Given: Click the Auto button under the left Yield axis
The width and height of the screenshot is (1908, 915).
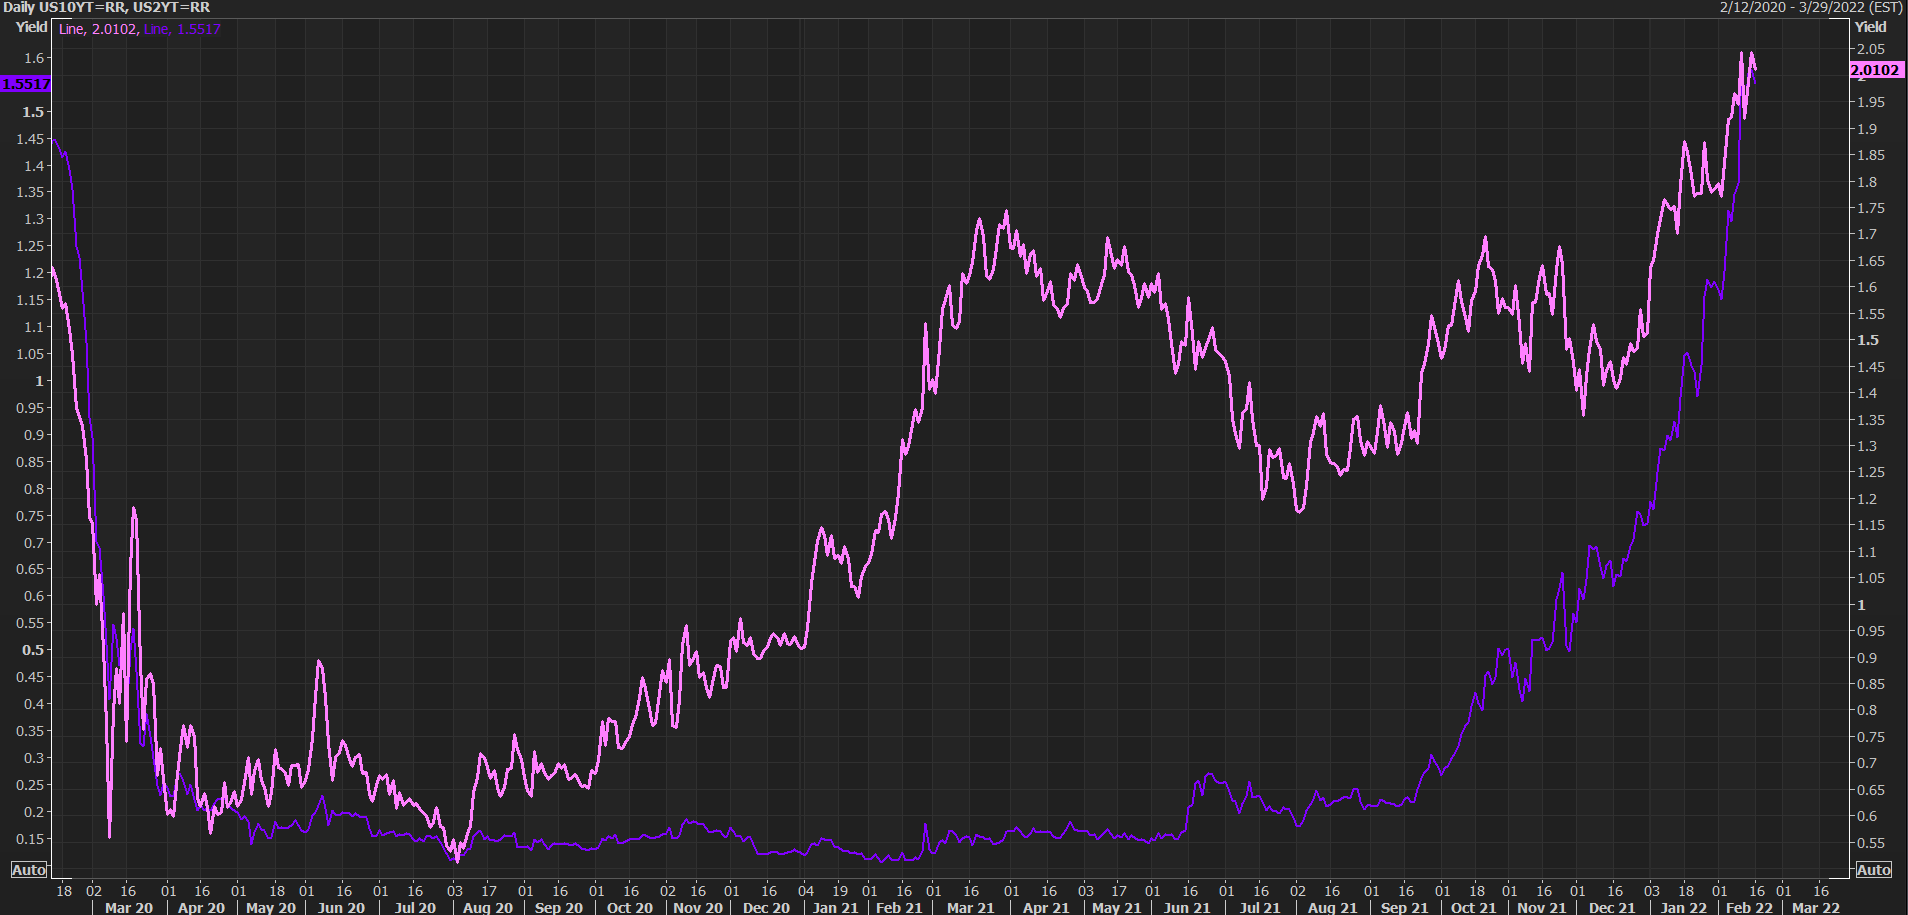Looking at the screenshot, I should click(x=28, y=870).
